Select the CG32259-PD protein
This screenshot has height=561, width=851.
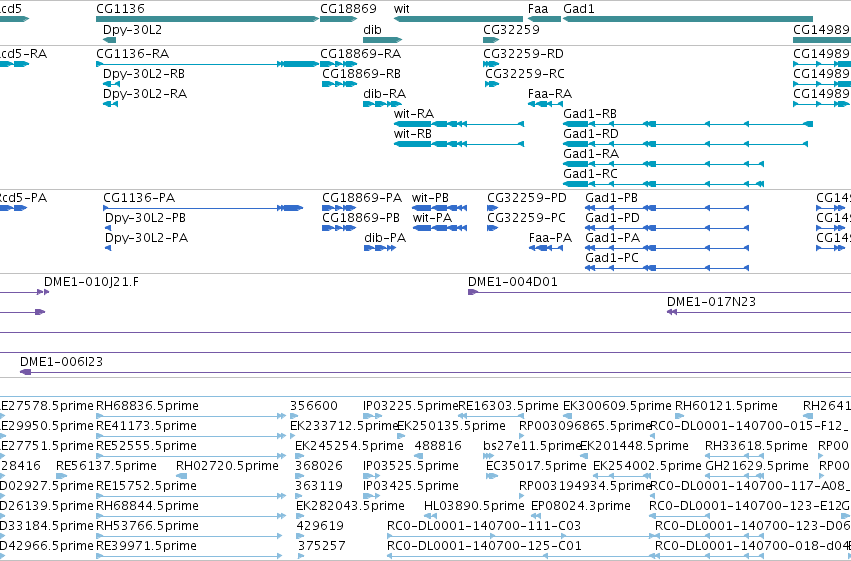[493, 208]
